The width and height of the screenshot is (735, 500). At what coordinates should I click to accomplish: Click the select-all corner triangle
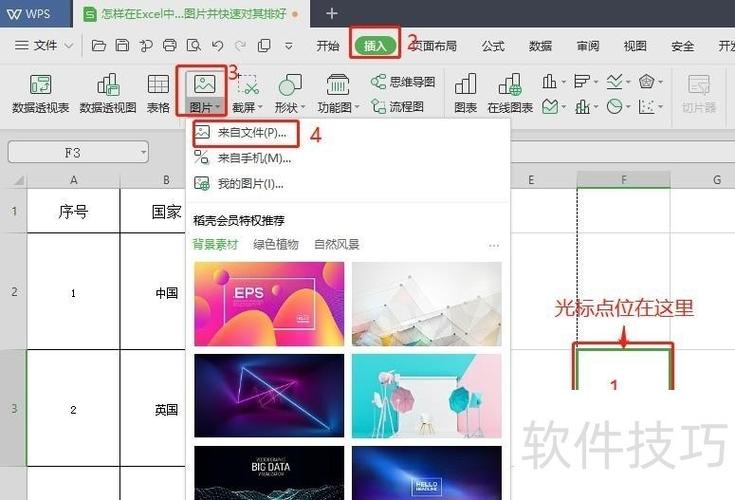tap(17, 180)
